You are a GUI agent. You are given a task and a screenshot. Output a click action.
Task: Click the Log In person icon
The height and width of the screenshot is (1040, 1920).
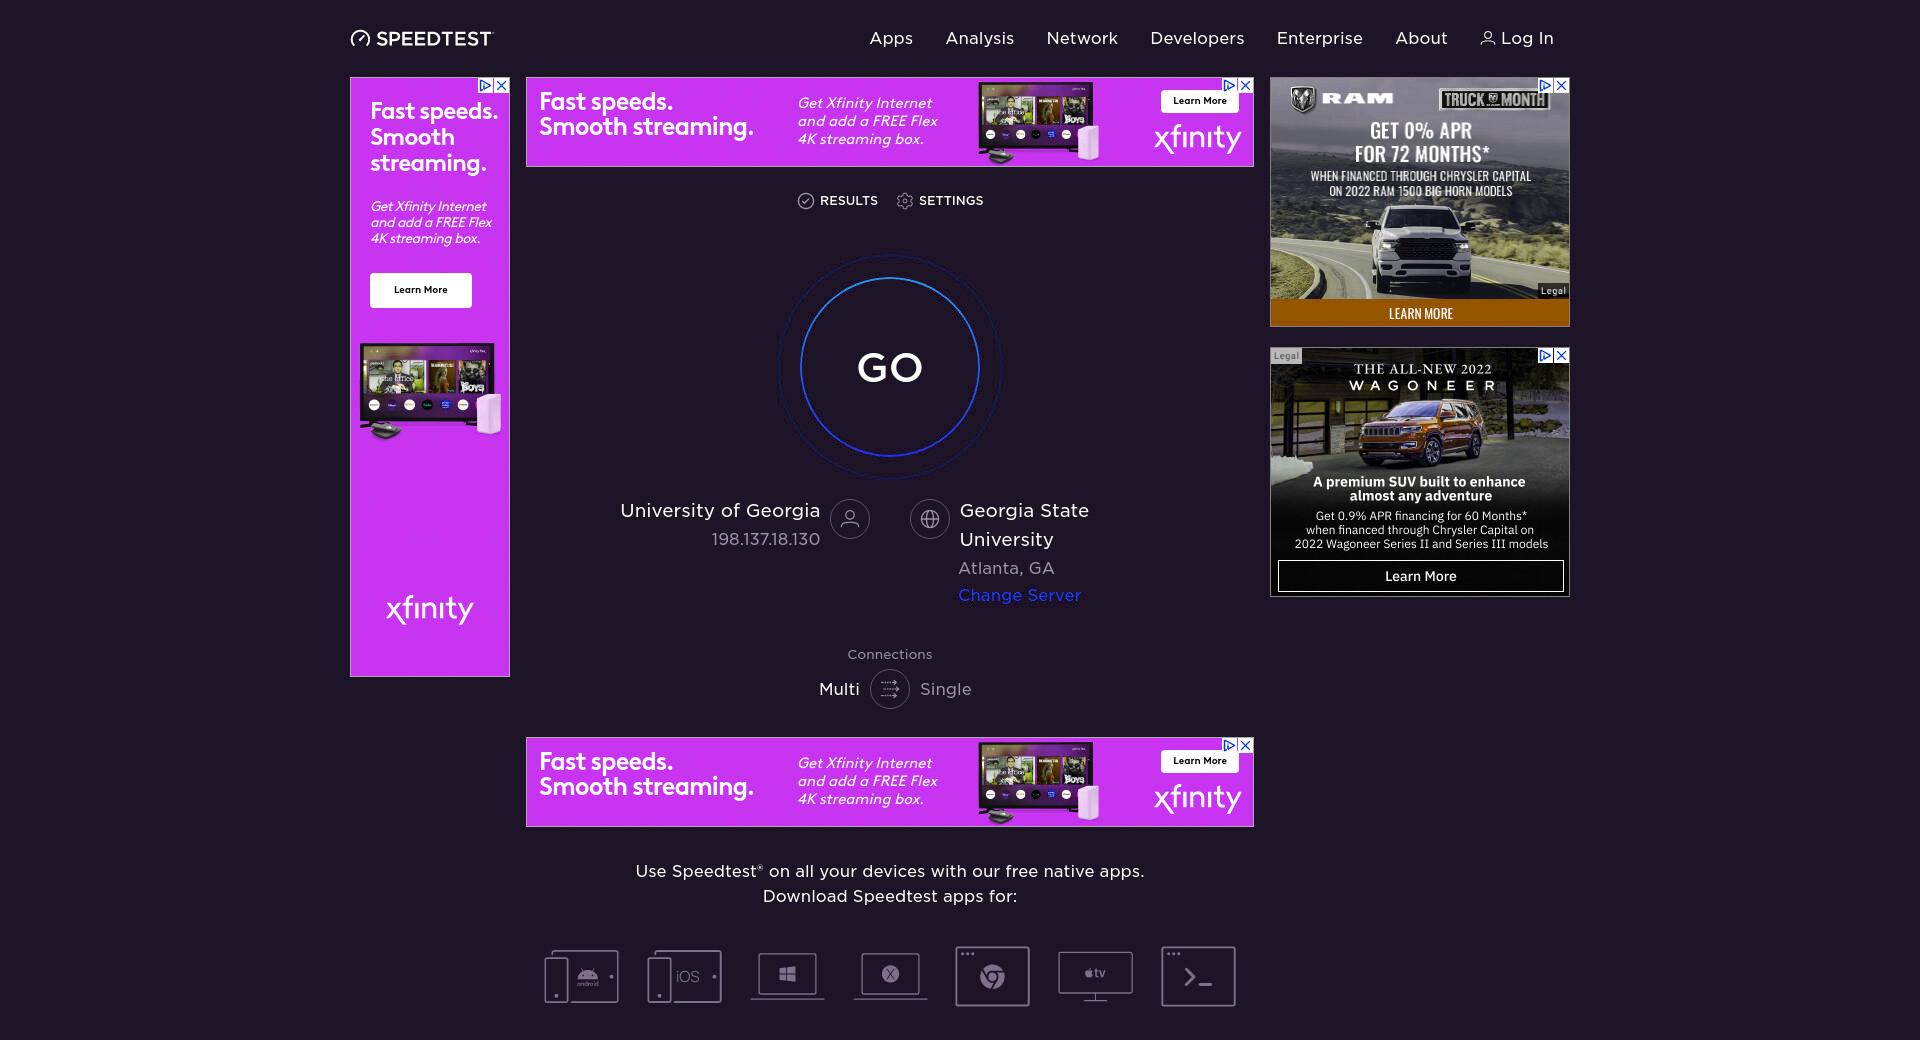1488,38
